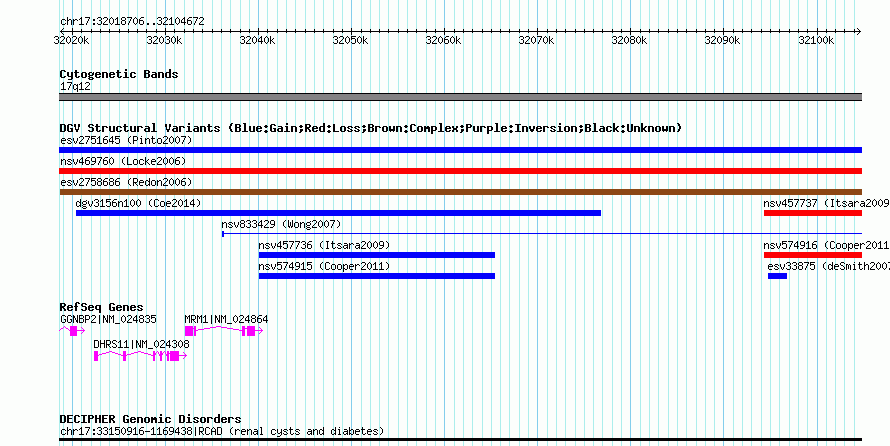
Task: Select the nsv574915 (Cooper2011) blue bar
Action: pos(377,276)
